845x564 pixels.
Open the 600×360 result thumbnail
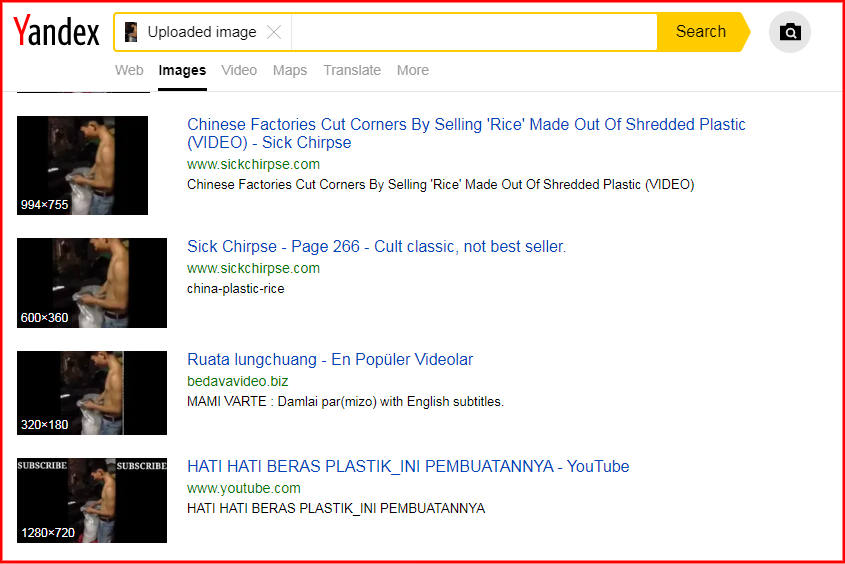(x=92, y=283)
